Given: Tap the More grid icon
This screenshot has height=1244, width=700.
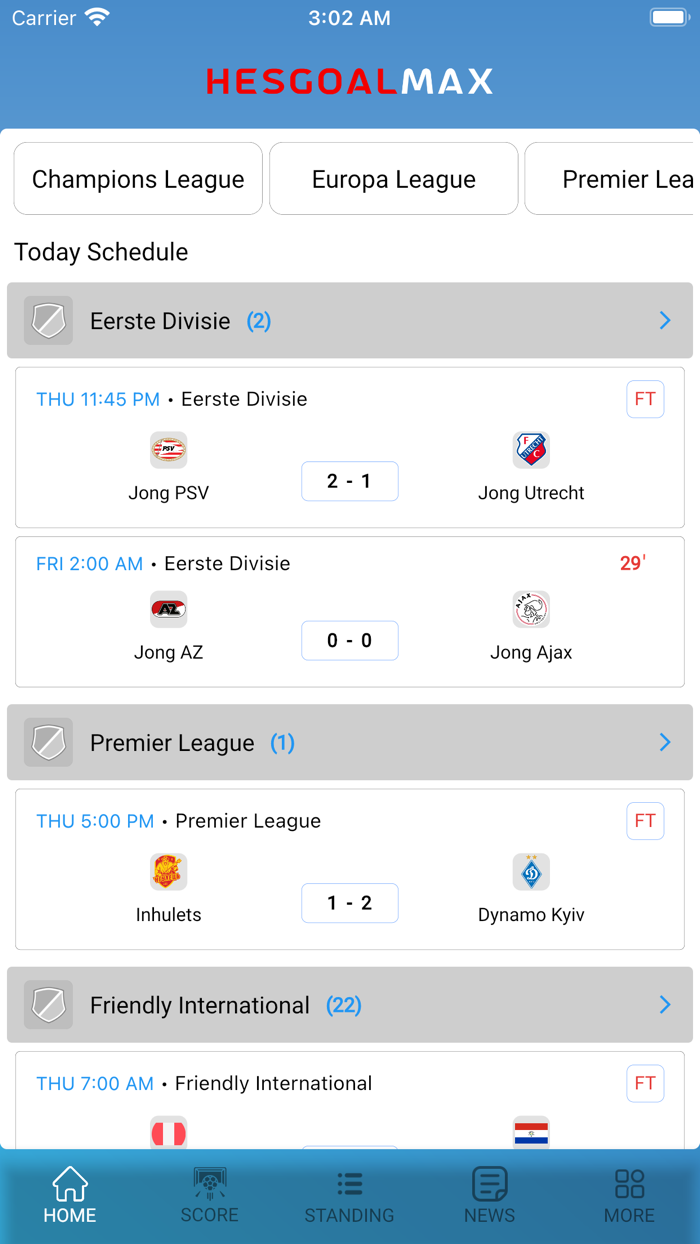Looking at the screenshot, I should click(629, 1183).
